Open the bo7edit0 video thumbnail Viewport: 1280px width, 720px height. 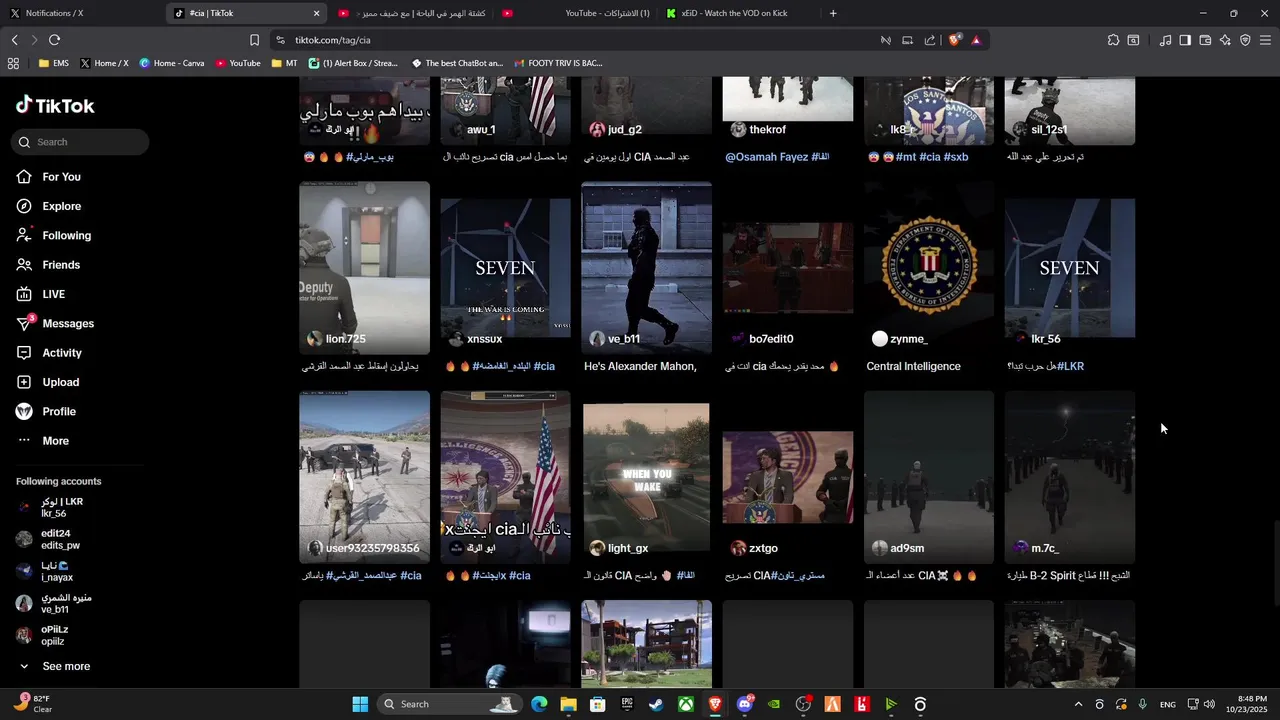(788, 268)
